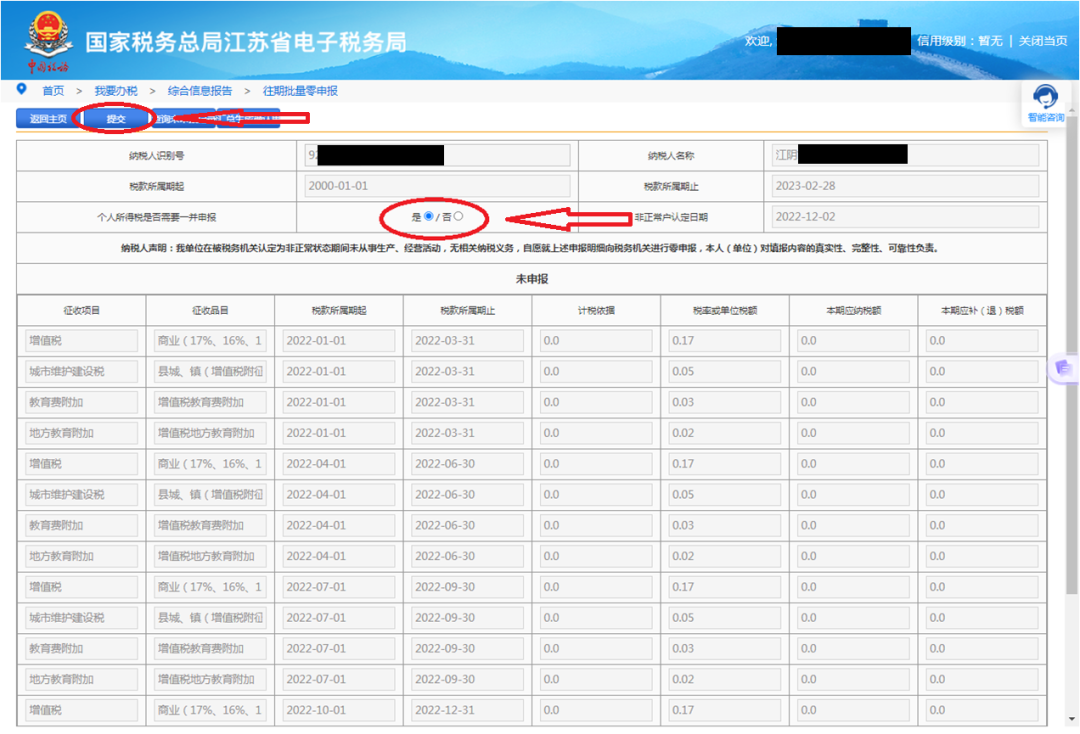Viewport: 1080px width, 734px height.
Task: Click 往期批量零申报 breadcrumb item
Action: [300, 91]
